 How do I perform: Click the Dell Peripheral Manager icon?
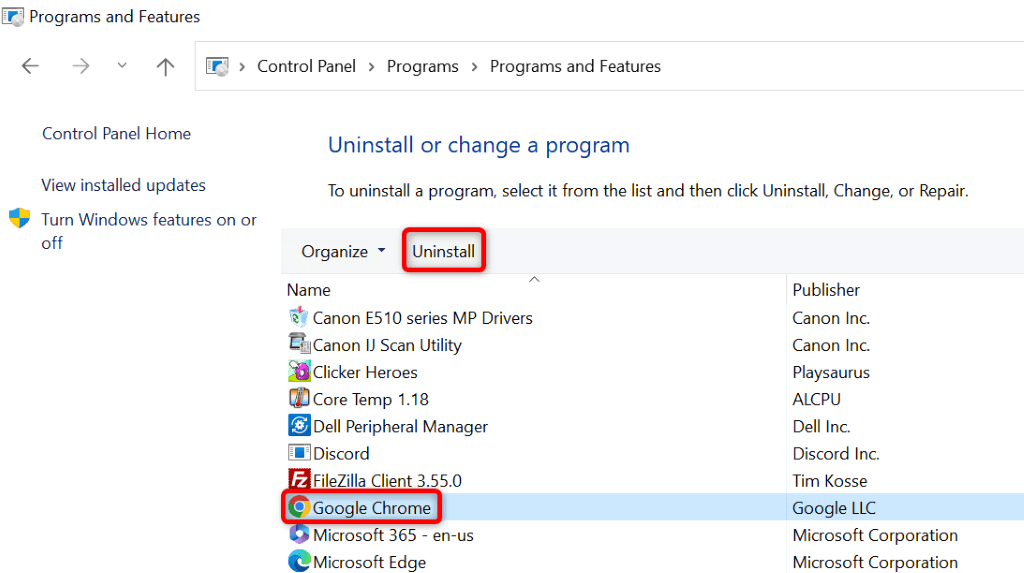[x=298, y=426]
